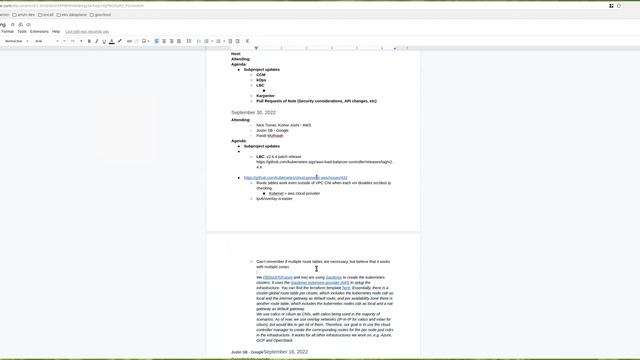Toggle underline formatting in toolbar
The height and width of the screenshot is (360, 640).
pos(104,41)
